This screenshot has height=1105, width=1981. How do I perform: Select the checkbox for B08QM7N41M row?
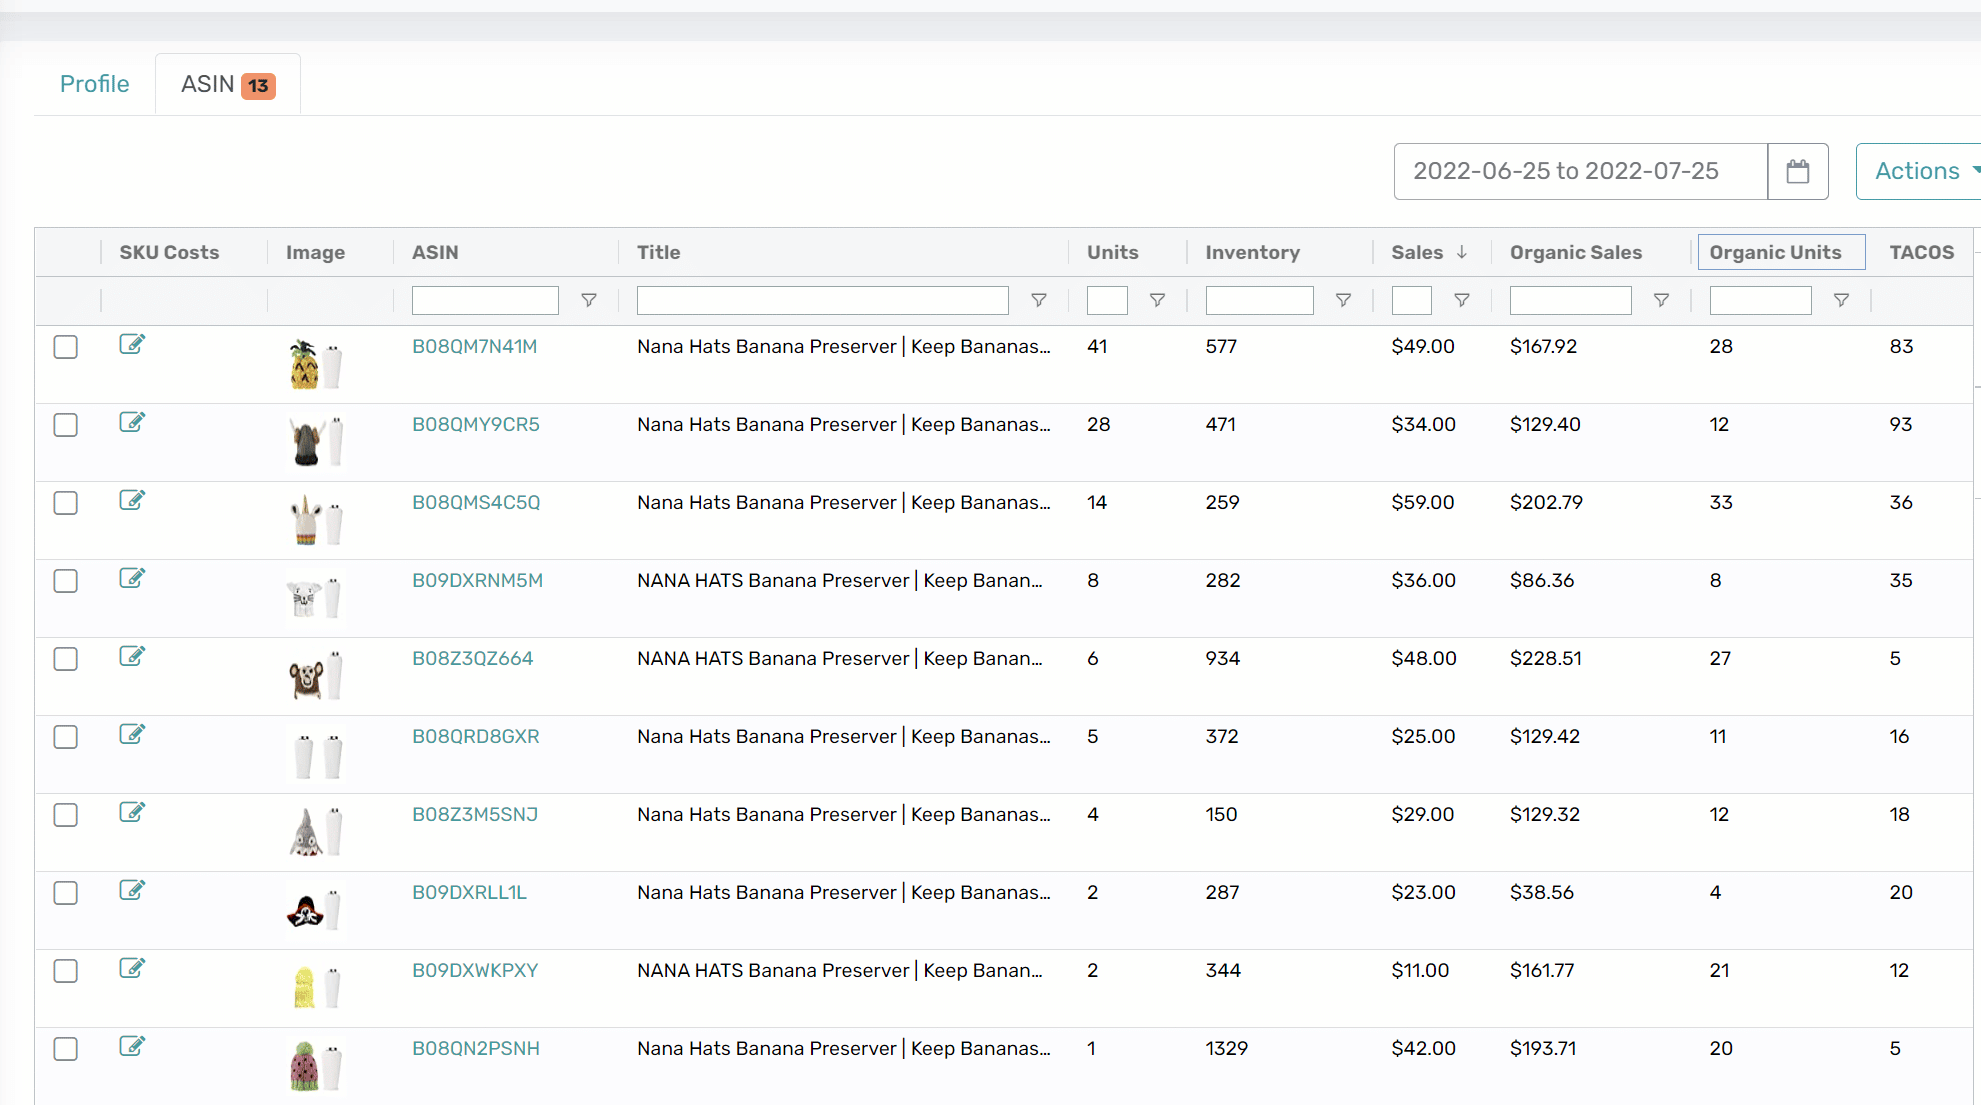[x=66, y=347]
